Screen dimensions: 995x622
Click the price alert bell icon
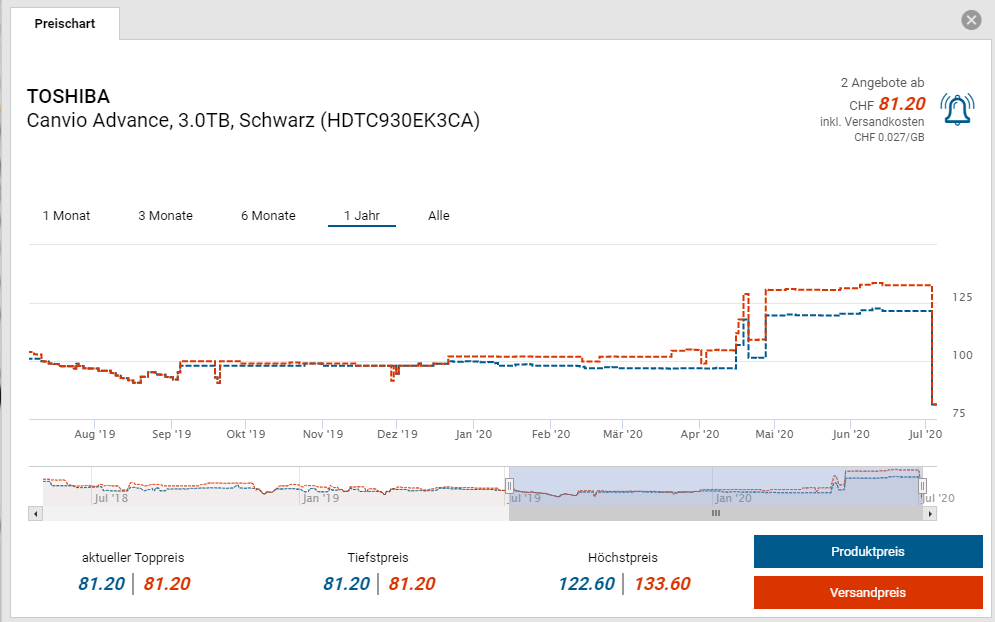click(x=957, y=109)
